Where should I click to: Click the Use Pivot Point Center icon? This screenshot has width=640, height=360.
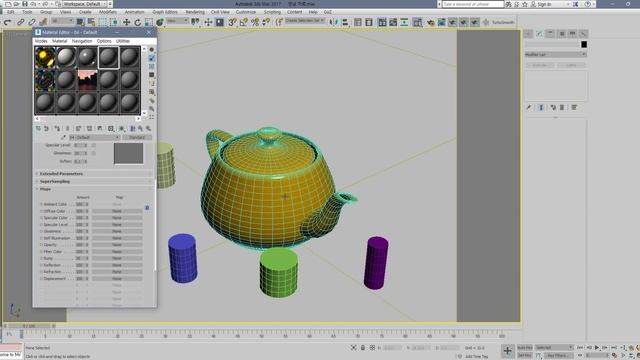pyautogui.click(x=195, y=22)
